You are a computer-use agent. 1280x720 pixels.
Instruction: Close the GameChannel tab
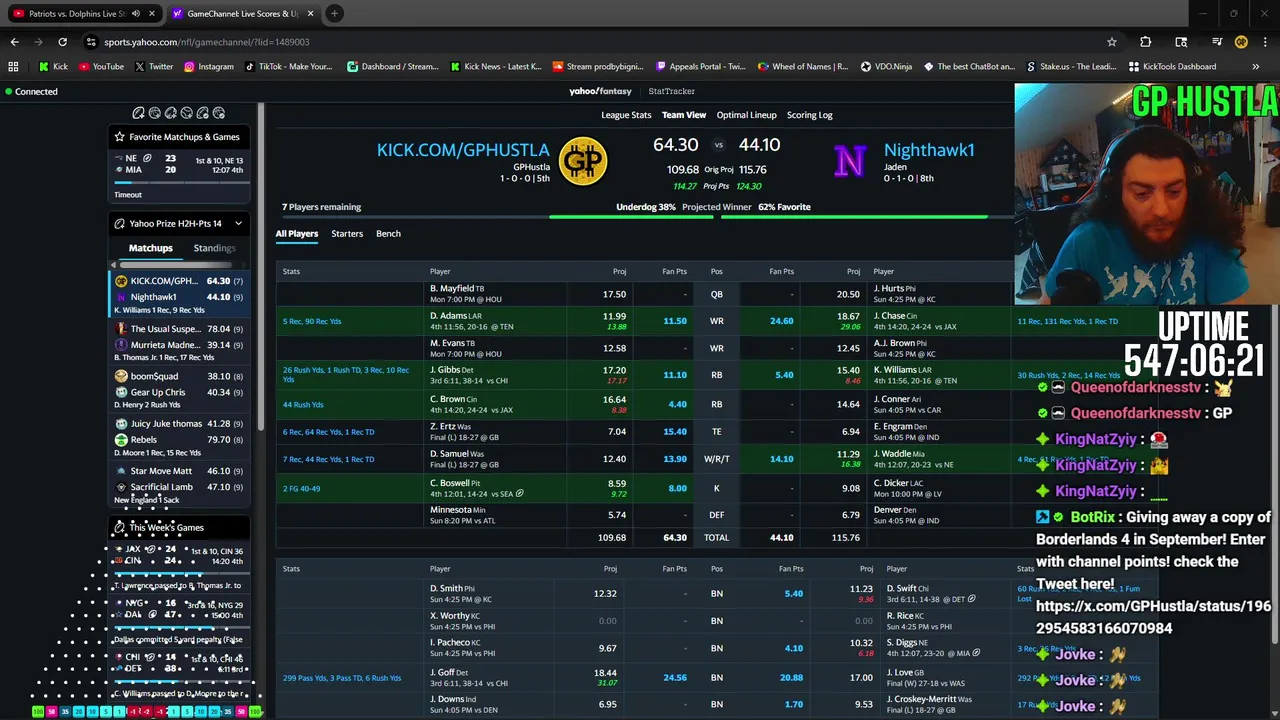(310, 14)
